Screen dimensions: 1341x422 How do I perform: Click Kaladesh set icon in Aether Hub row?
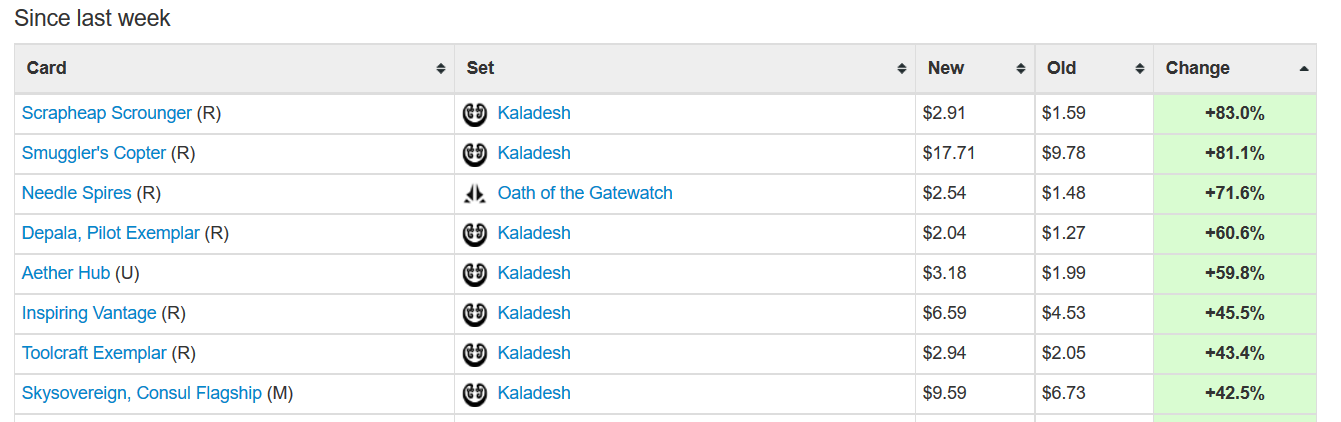point(474,274)
